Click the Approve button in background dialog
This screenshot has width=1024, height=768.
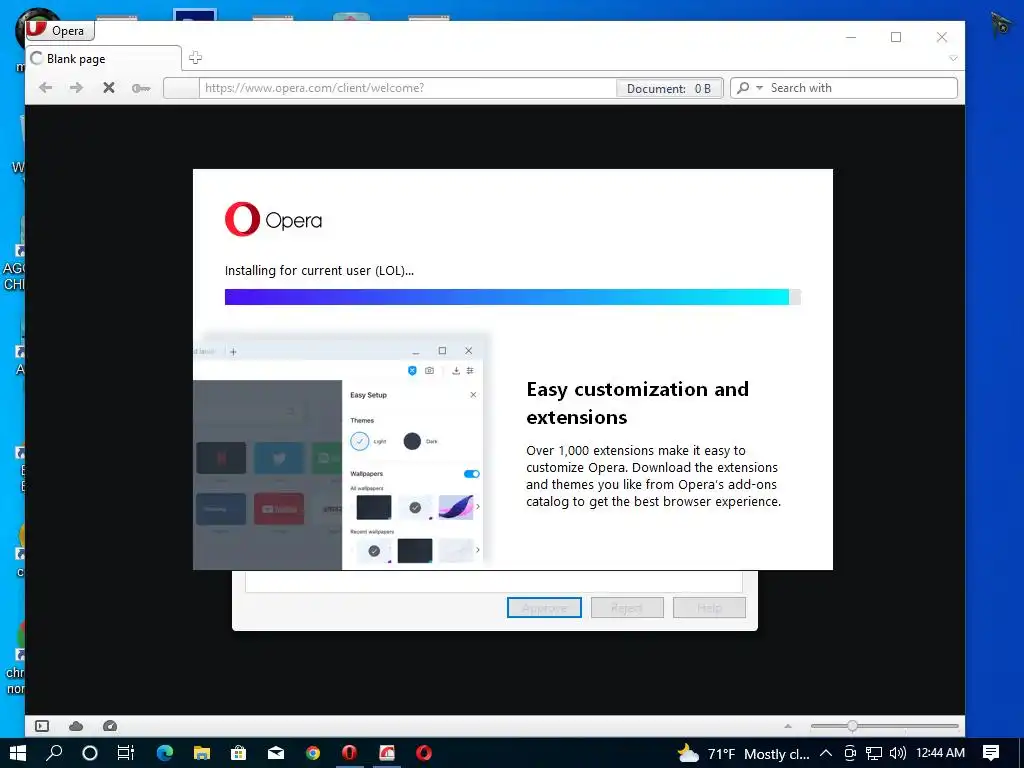tap(544, 607)
